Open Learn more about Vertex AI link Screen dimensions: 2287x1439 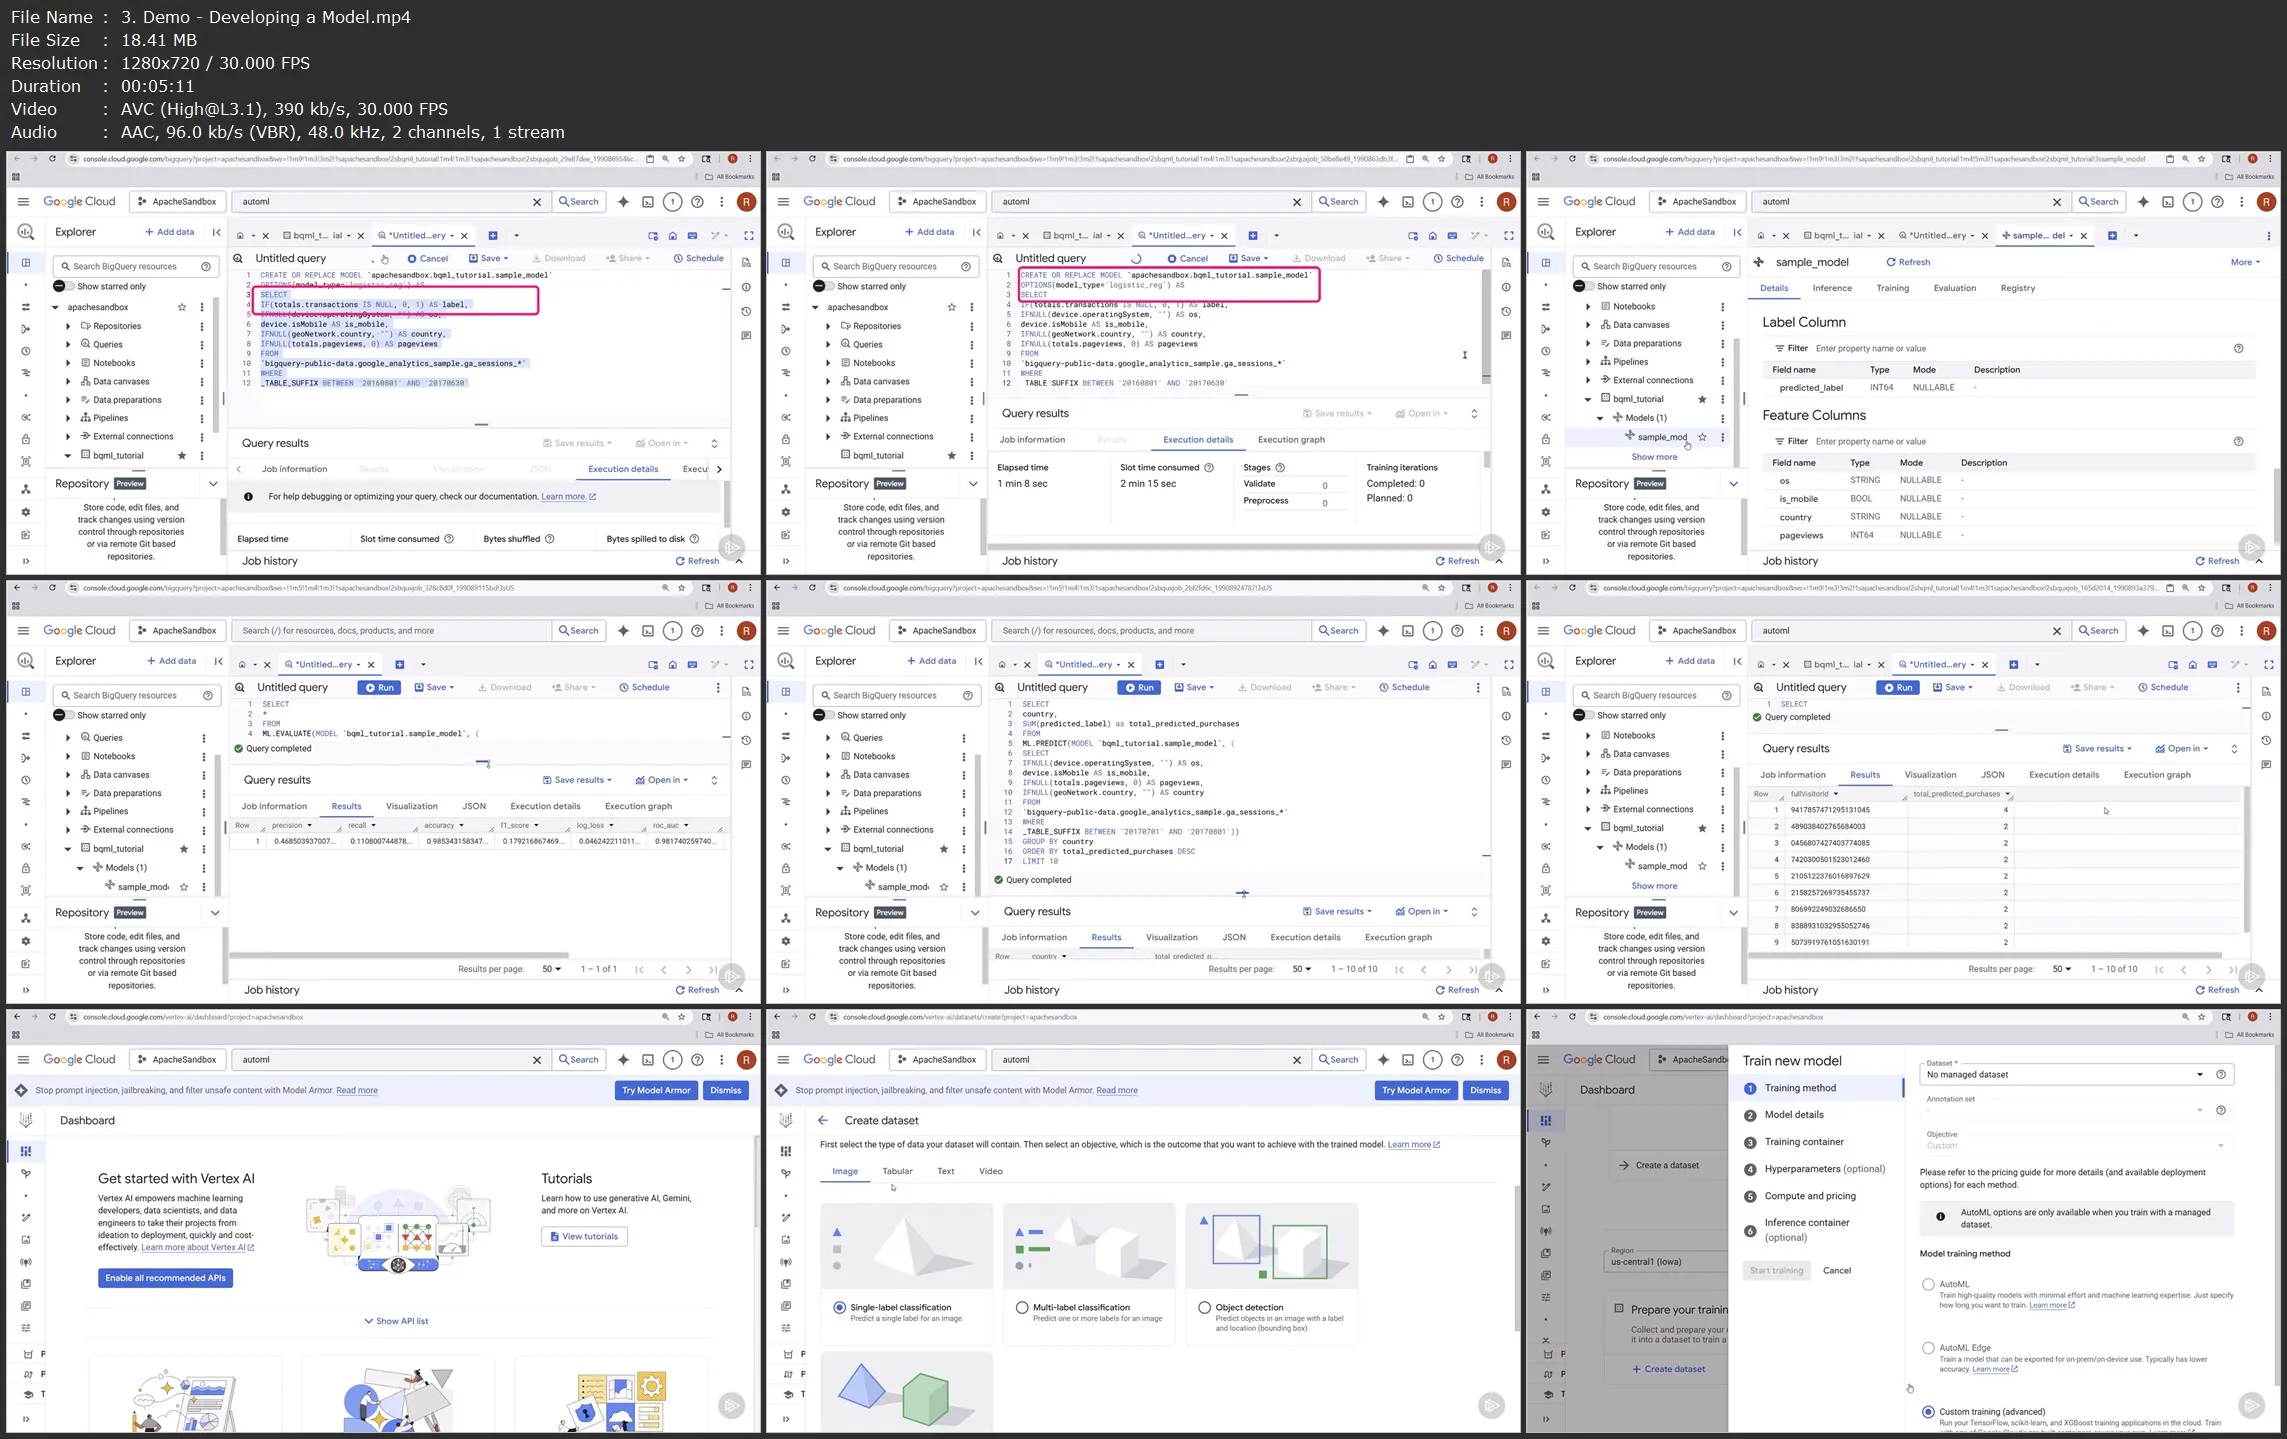click(197, 1248)
